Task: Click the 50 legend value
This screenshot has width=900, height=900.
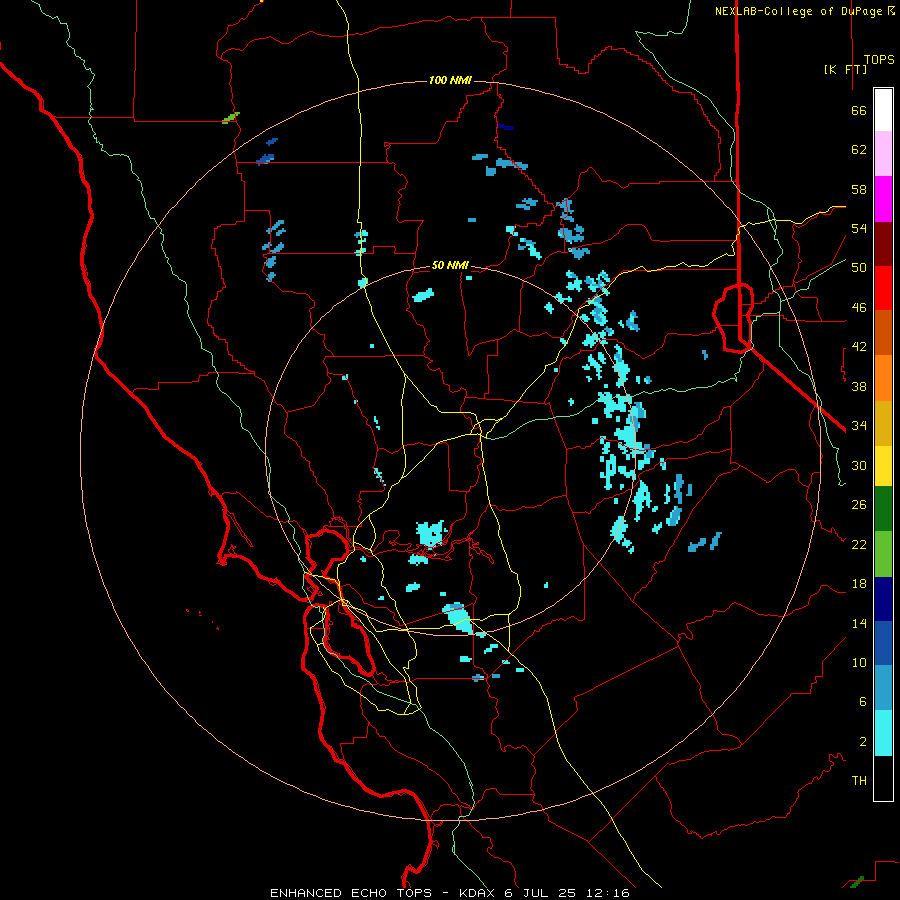Action: tap(859, 268)
